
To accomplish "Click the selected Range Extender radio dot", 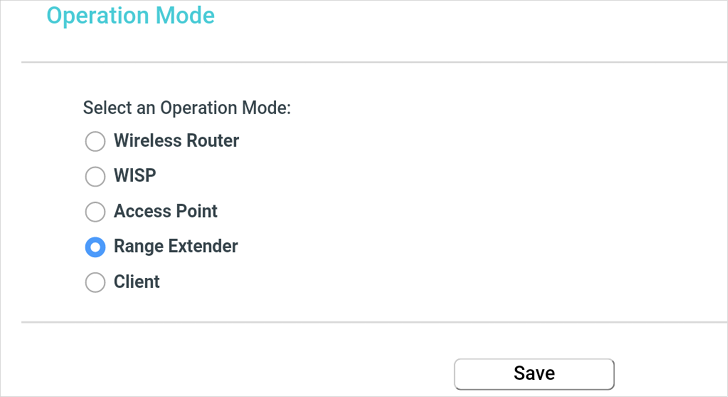I will pos(95,247).
